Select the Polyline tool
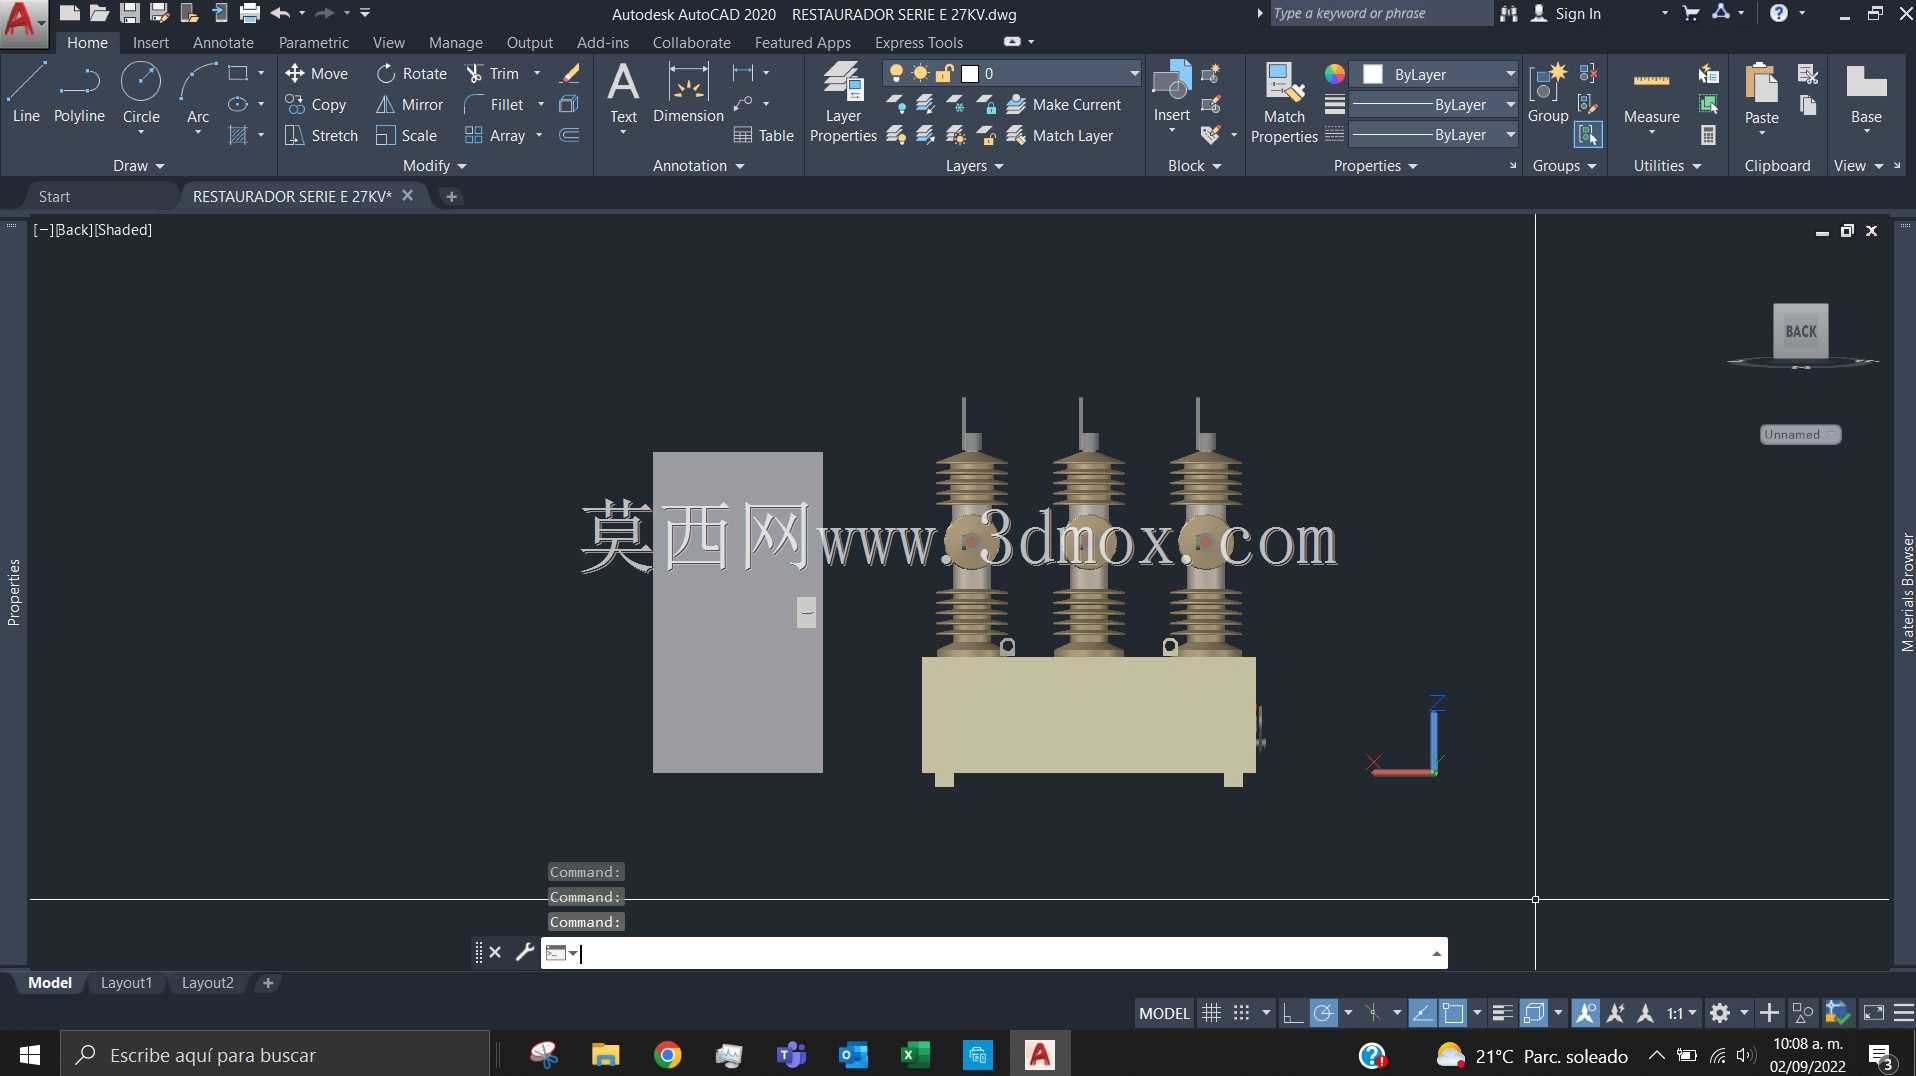1916x1076 pixels. pos(79,93)
